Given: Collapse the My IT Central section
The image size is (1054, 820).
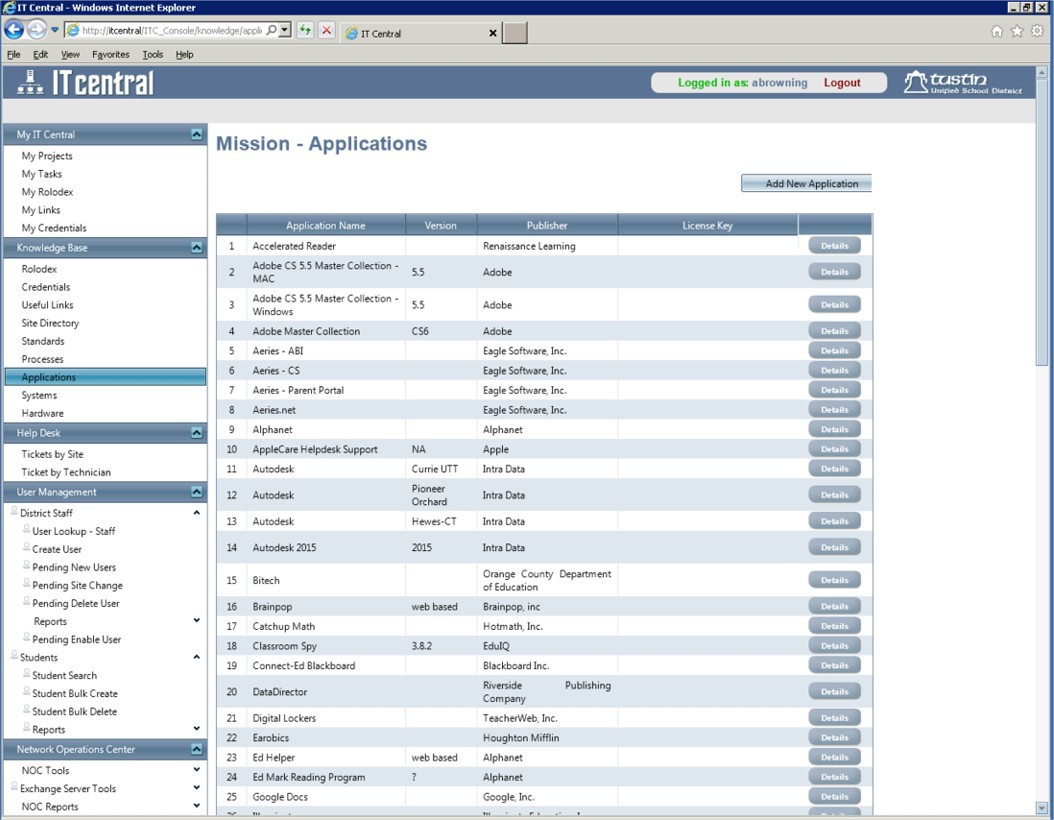Looking at the screenshot, I should (x=196, y=134).
